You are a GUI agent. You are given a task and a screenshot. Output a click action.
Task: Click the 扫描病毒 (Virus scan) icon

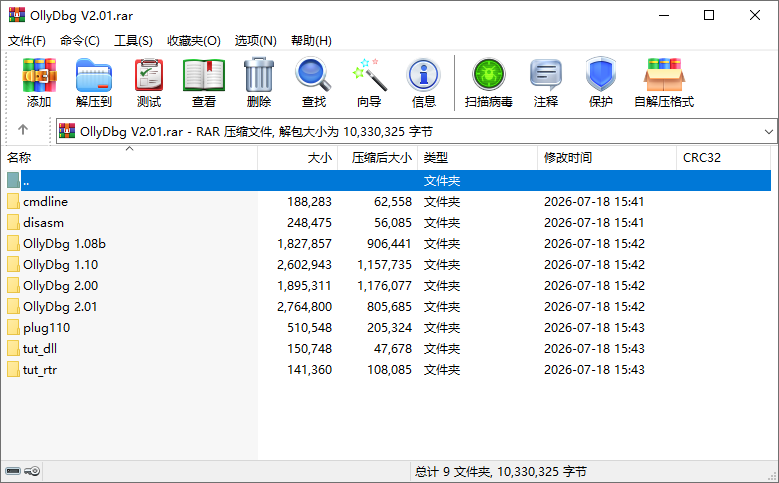point(489,75)
